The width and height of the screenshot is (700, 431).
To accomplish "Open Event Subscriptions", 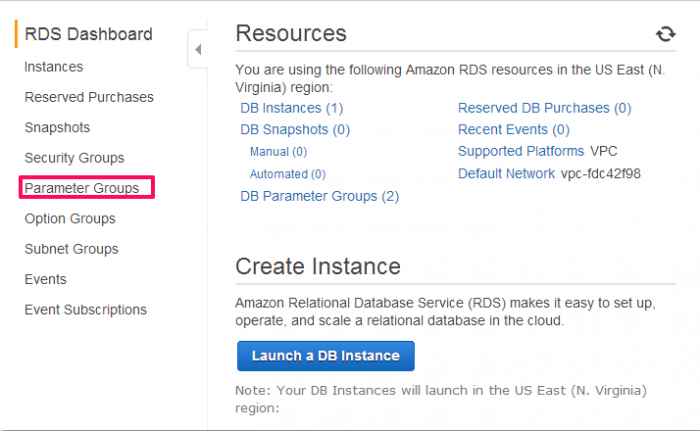I will pos(85,310).
